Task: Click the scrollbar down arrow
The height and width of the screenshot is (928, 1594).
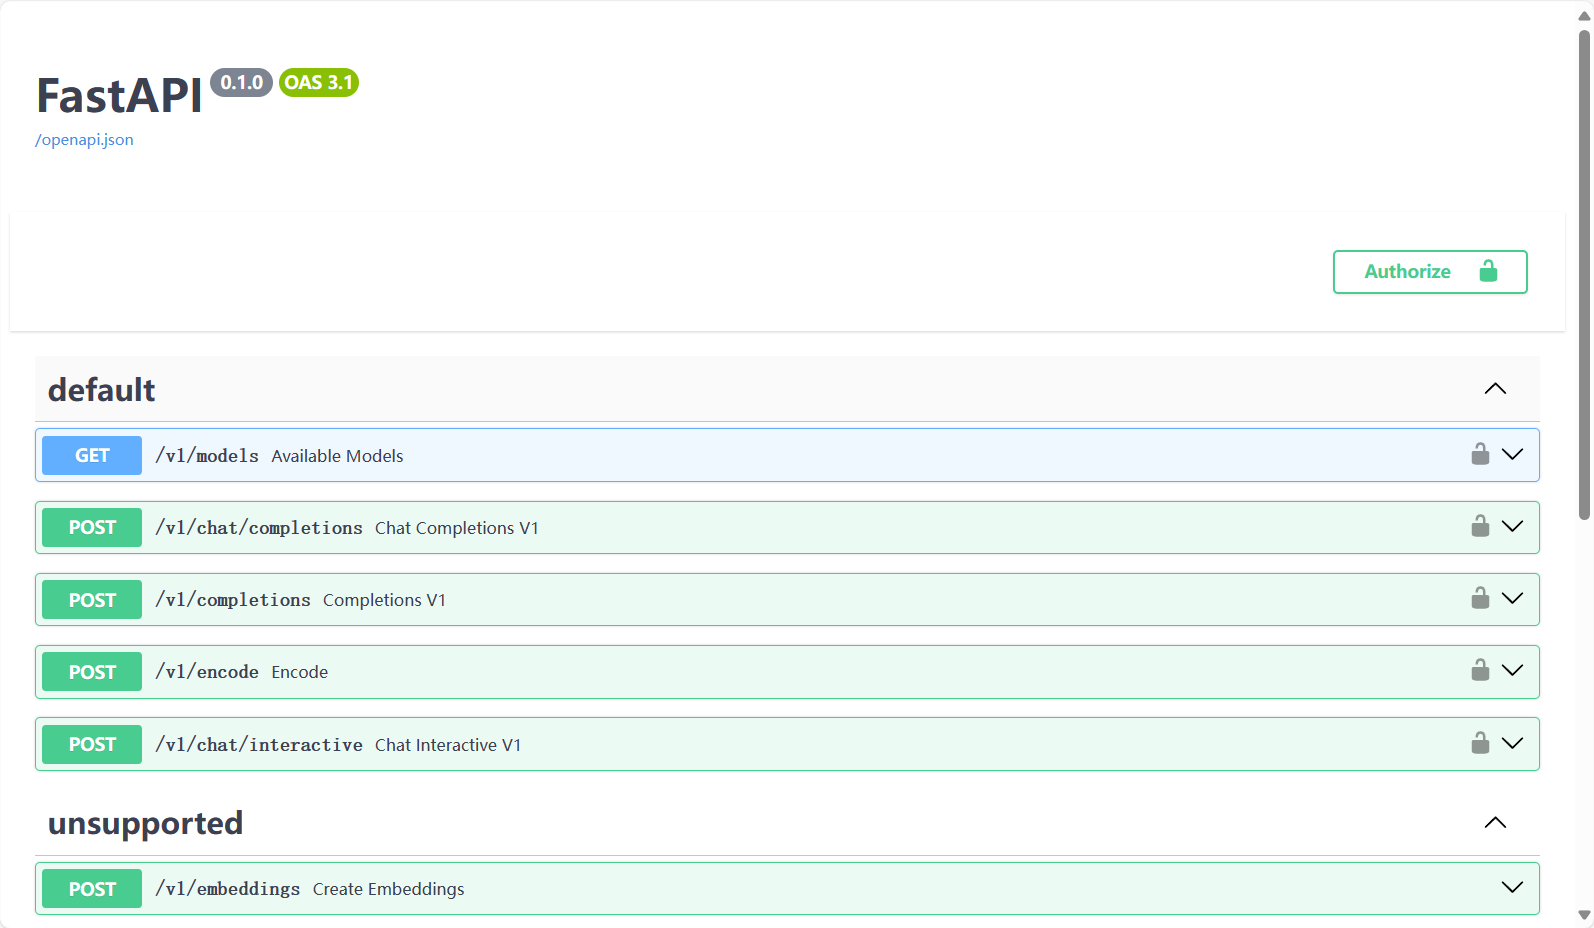Action: point(1584,915)
